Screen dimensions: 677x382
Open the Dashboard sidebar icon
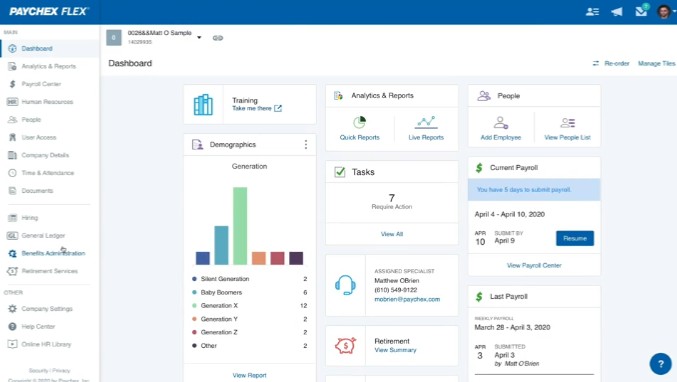pyautogui.click(x=12, y=48)
